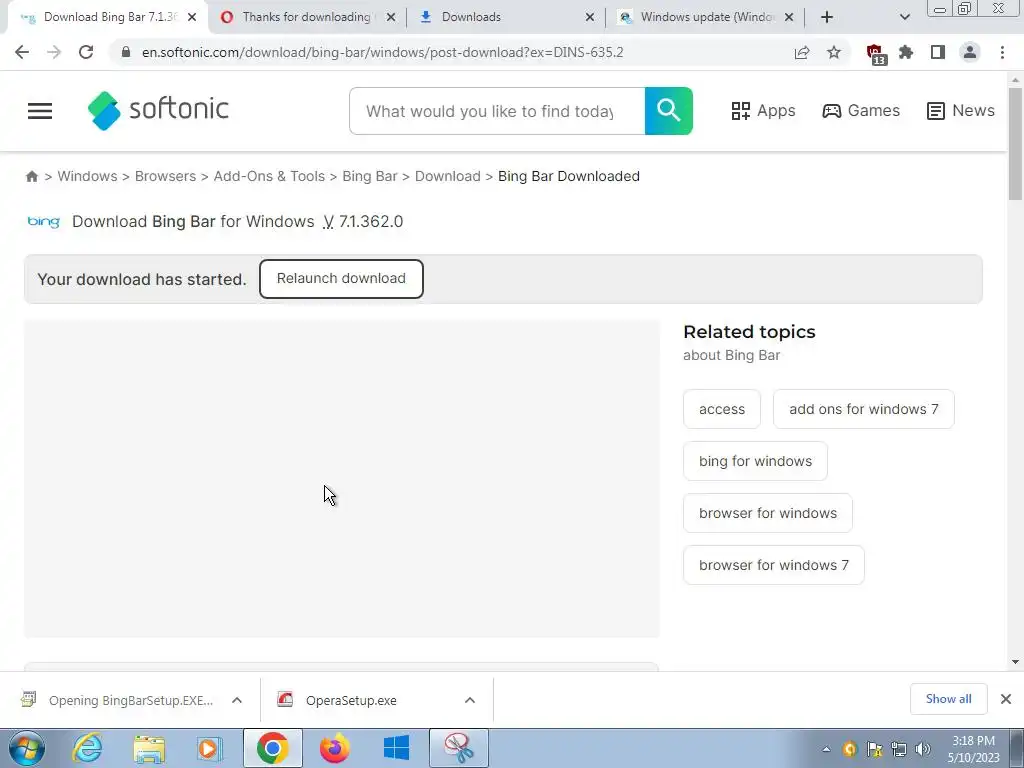Open the Chrome profile avatar
Screen dimensions: 1024x768
pos(970,52)
